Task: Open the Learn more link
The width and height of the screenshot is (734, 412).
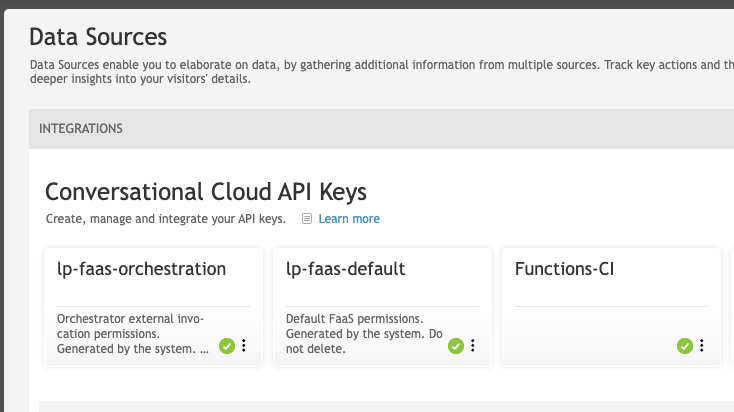Action: pyautogui.click(x=349, y=219)
